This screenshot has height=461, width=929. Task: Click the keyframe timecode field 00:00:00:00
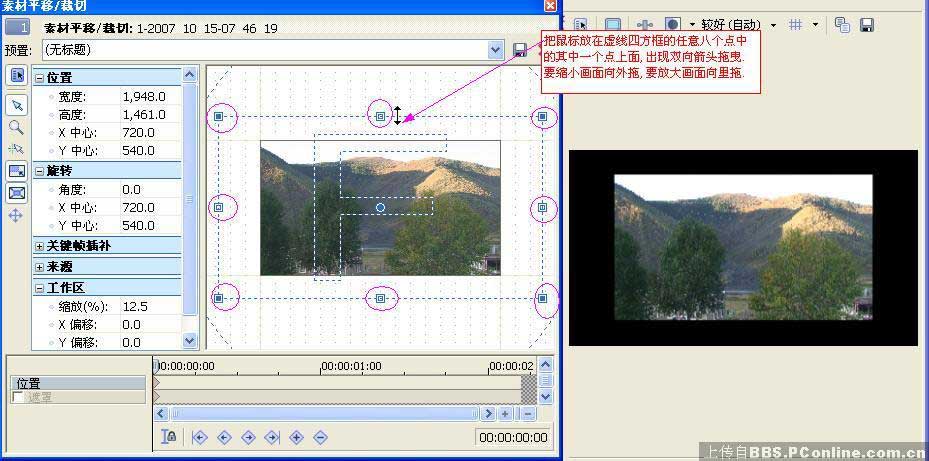tap(513, 438)
